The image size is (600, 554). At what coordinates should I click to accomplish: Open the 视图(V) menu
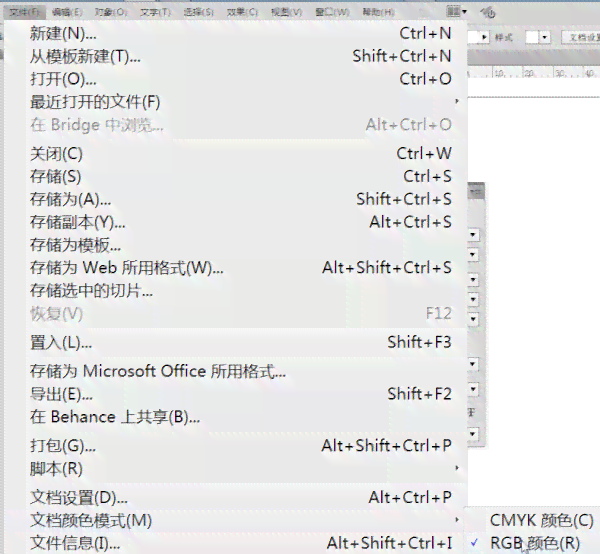coord(286,12)
